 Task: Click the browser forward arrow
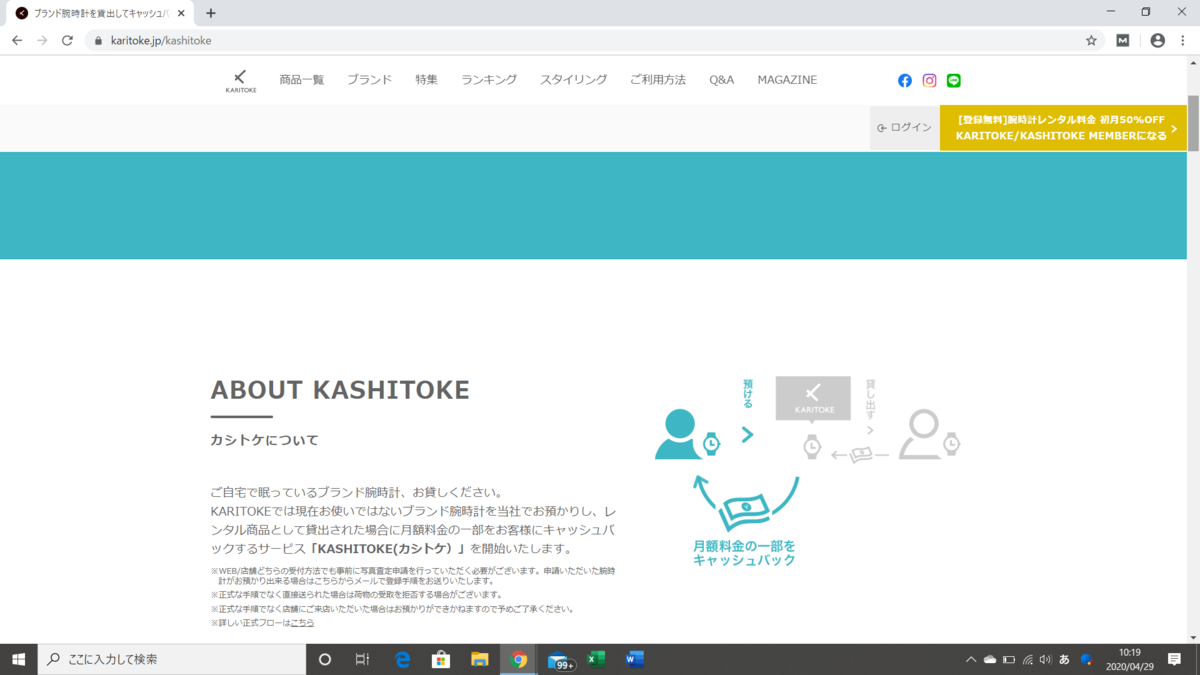[x=42, y=40]
